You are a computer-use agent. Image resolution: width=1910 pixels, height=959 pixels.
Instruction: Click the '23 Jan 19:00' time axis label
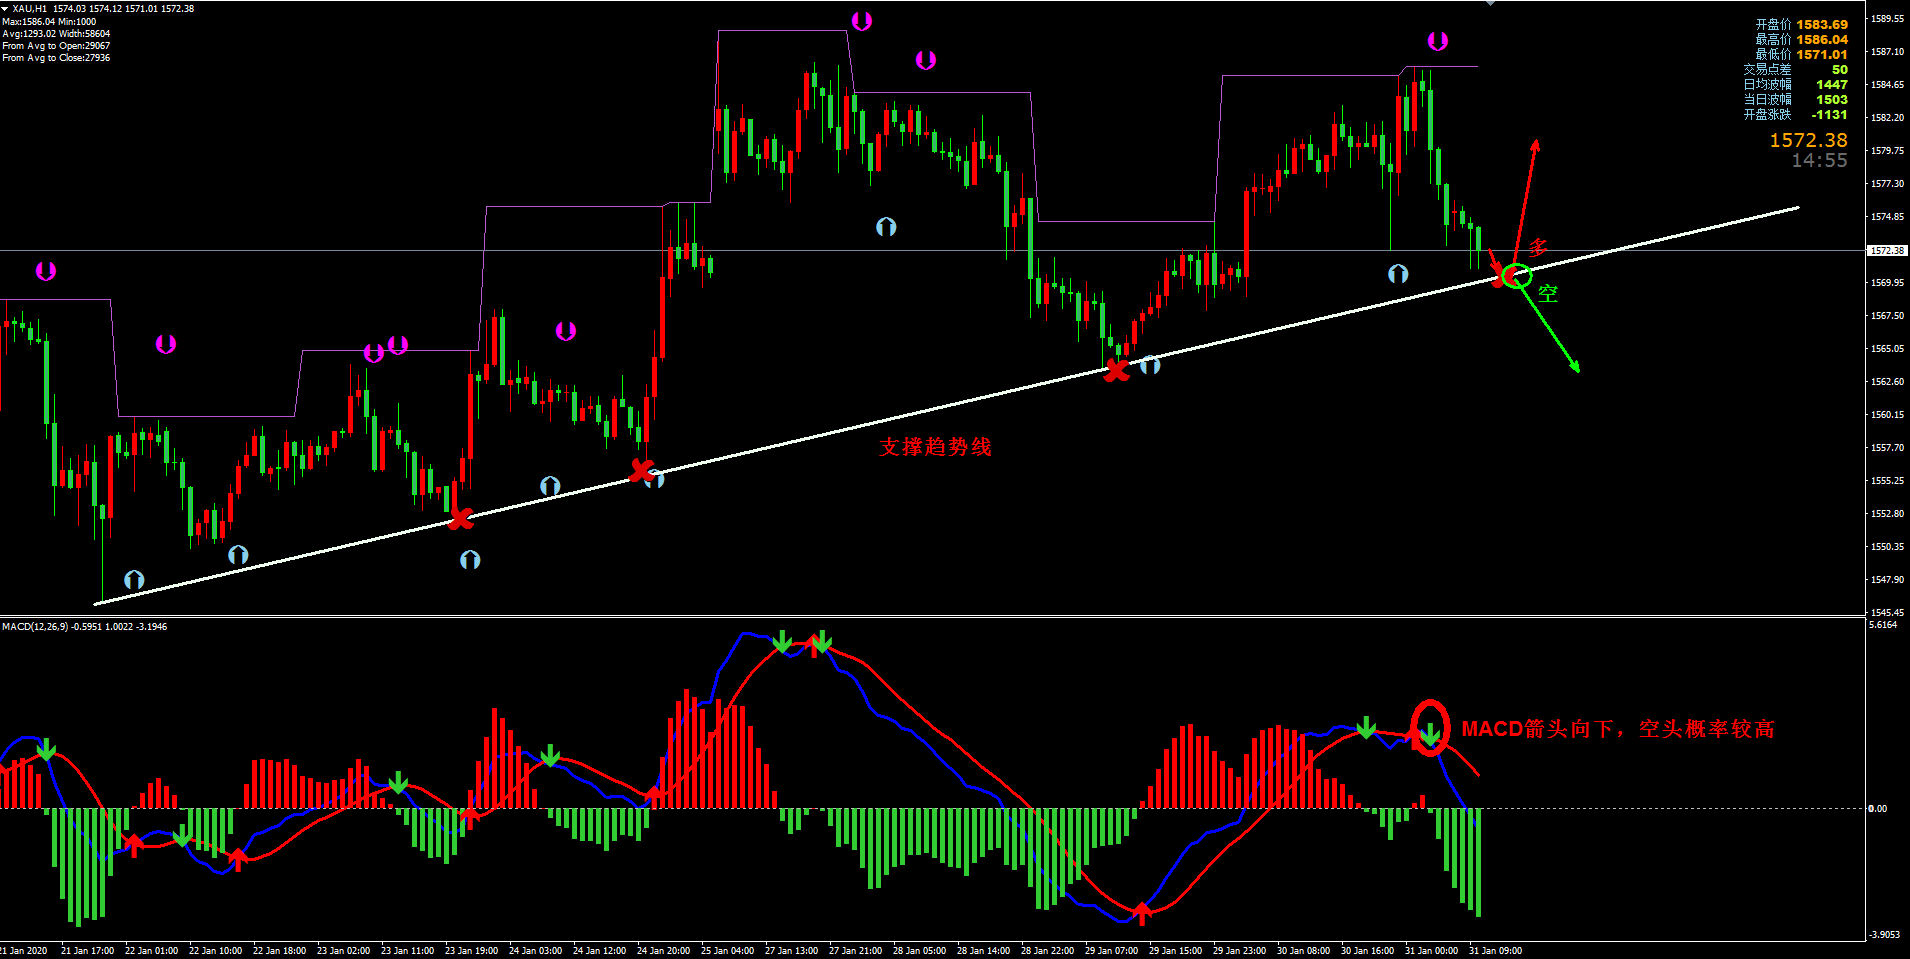471,951
